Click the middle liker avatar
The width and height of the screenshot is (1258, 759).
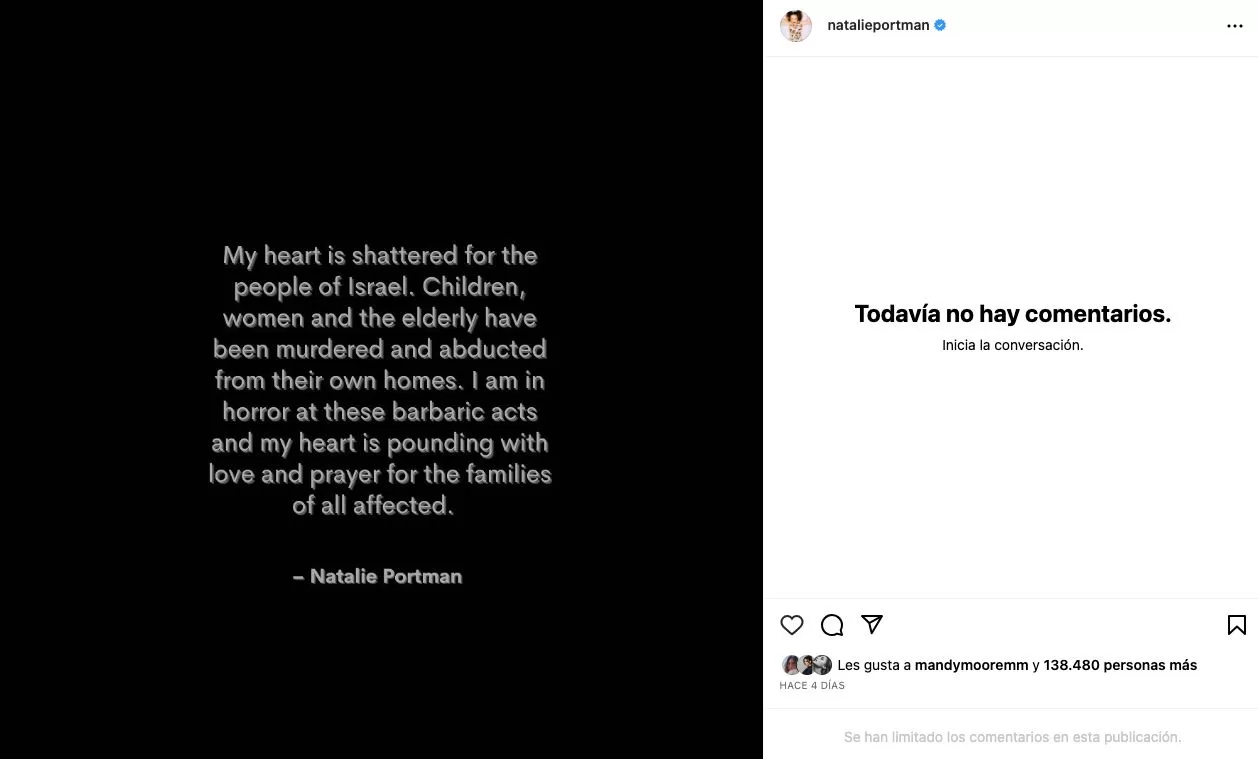806,665
